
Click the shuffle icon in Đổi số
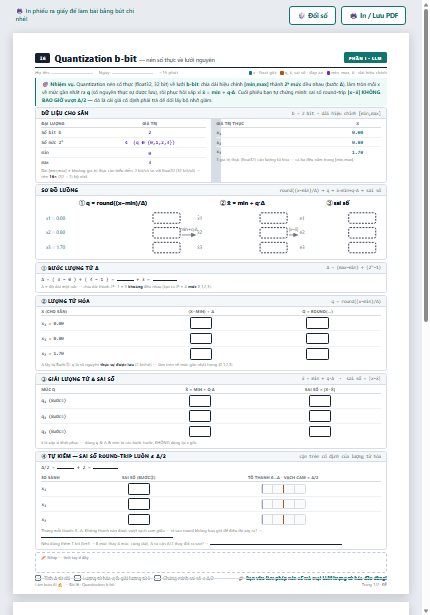[x=301, y=16]
